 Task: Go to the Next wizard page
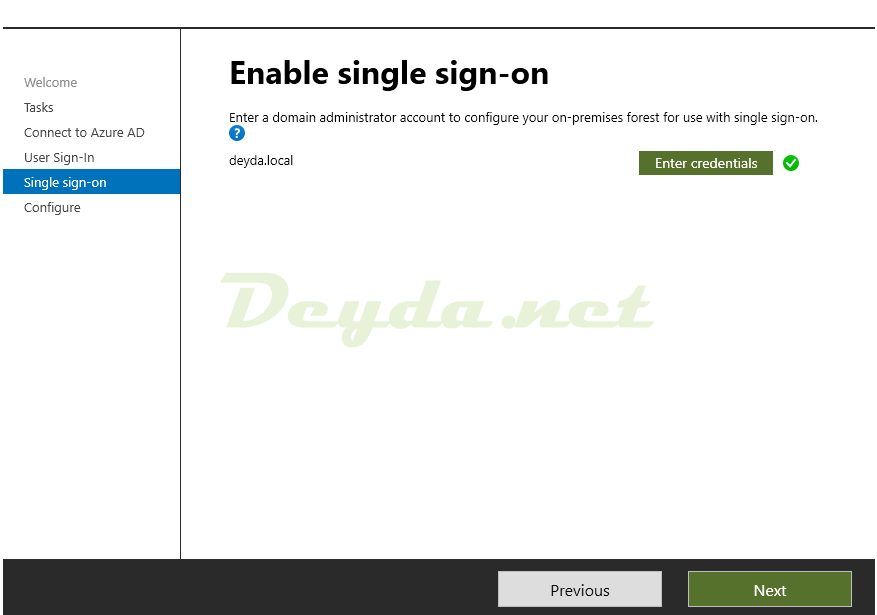coord(770,589)
